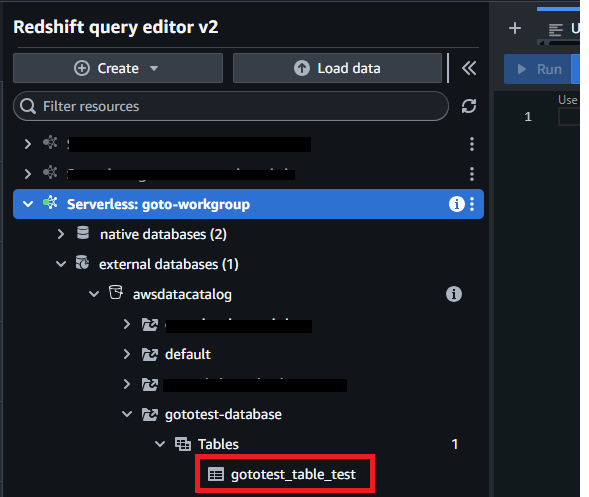This screenshot has width=589, height=497.
Task: Collapse external databases (1)
Action: [61, 264]
